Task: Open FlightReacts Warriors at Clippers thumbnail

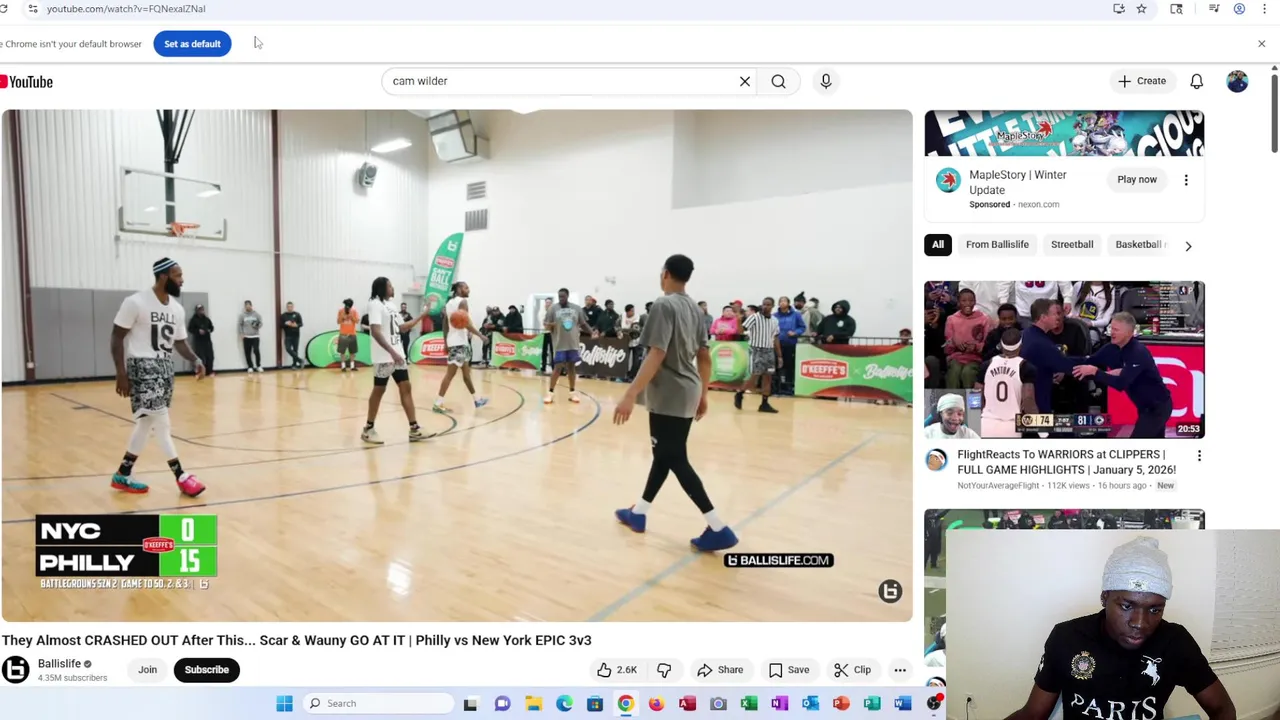Action: coord(1064,360)
